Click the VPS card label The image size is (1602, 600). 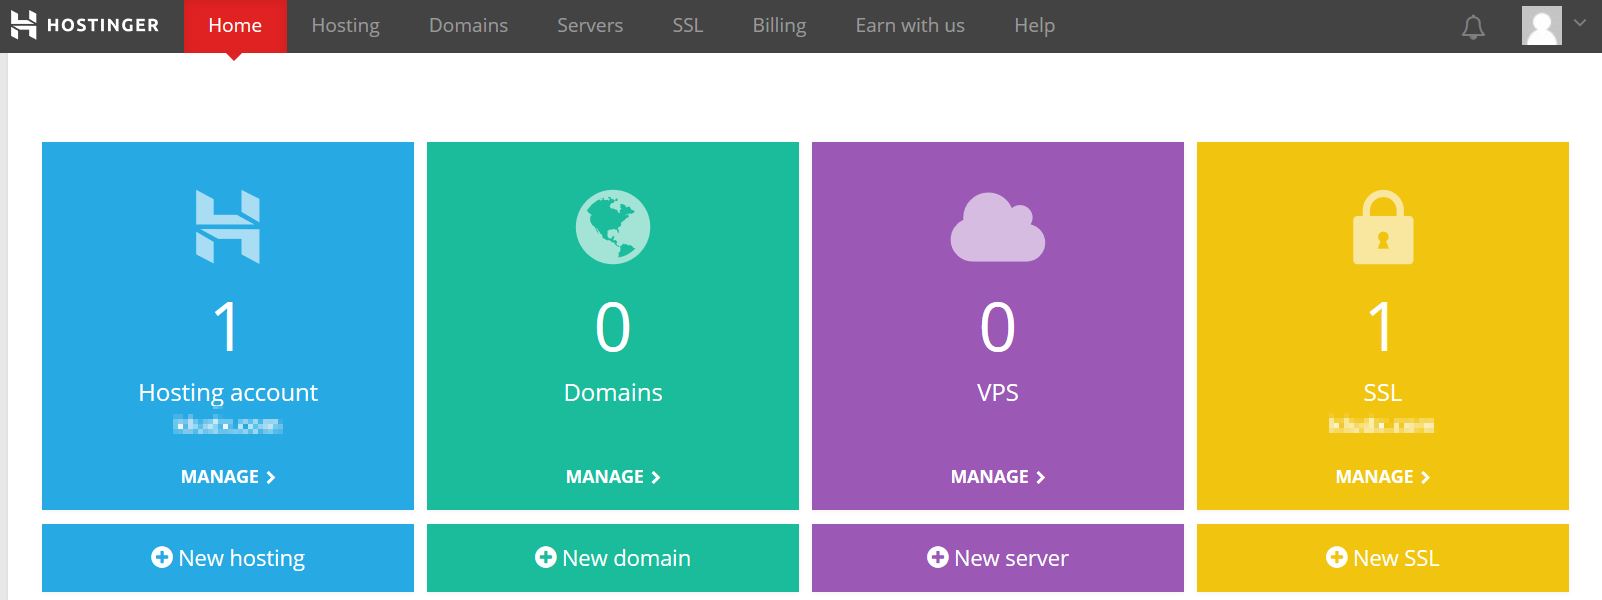click(x=998, y=392)
